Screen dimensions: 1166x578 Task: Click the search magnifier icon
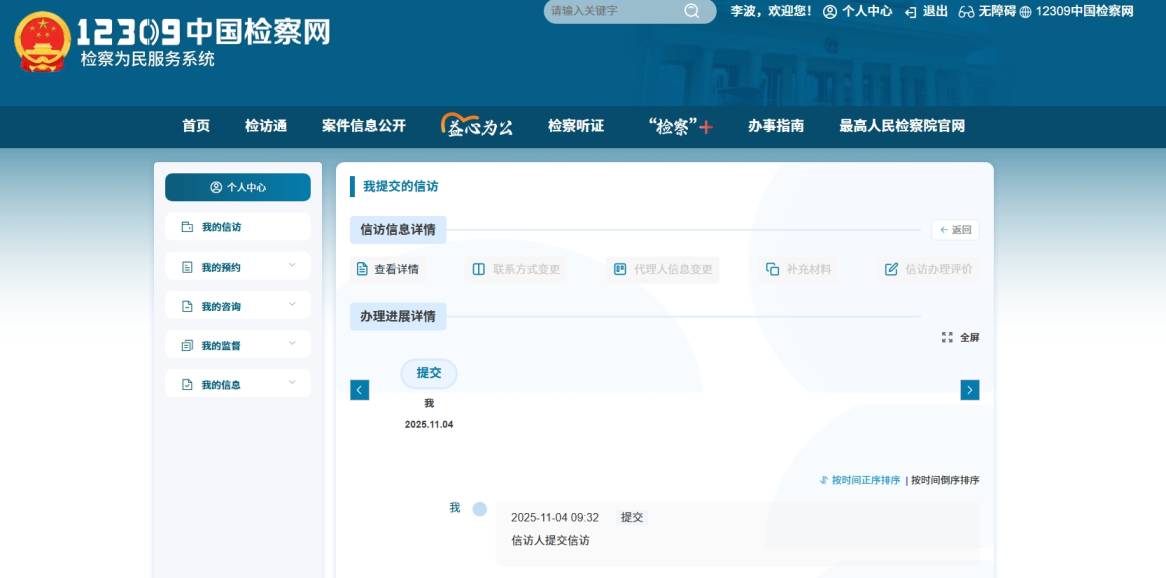[692, 11]
